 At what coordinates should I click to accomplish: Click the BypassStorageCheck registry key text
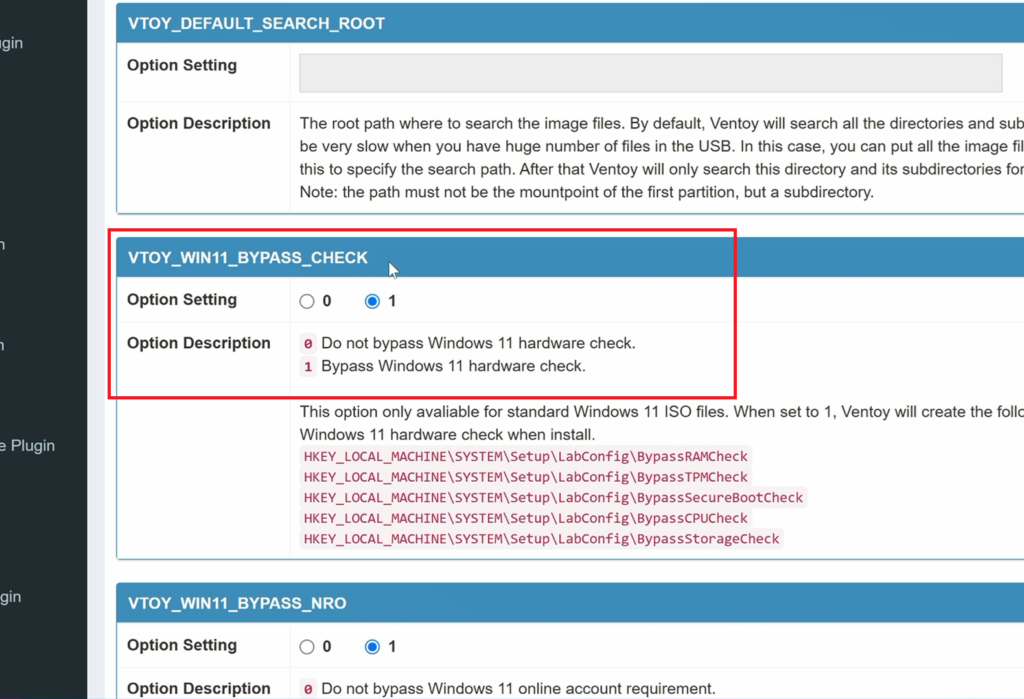(x=541, y=539)
